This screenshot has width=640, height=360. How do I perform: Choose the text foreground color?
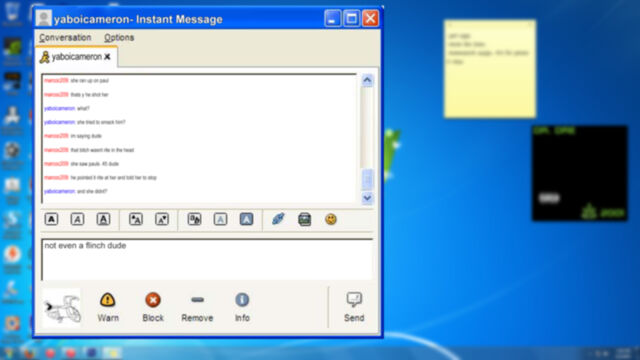tap(220, 220)
